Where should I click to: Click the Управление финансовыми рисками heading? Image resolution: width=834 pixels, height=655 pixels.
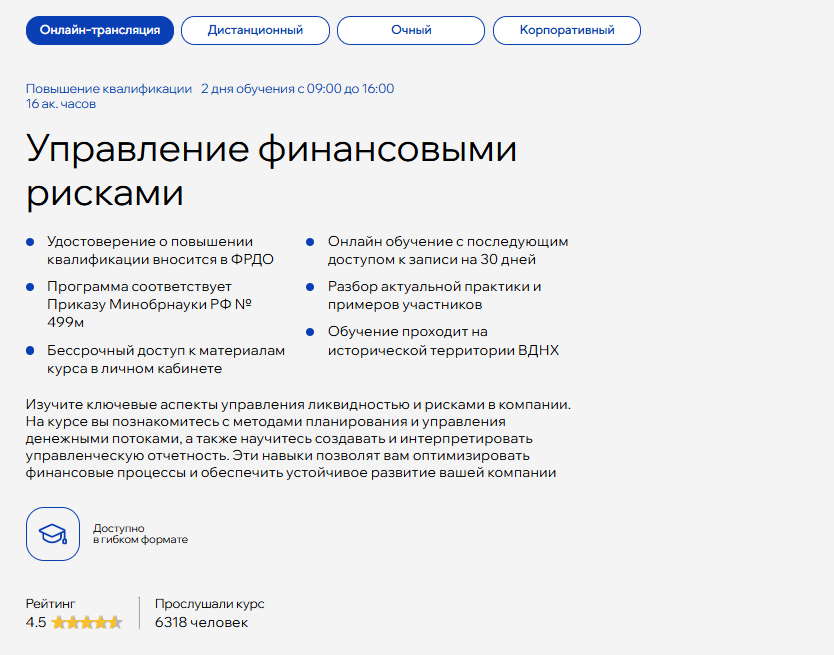[271, 170]
